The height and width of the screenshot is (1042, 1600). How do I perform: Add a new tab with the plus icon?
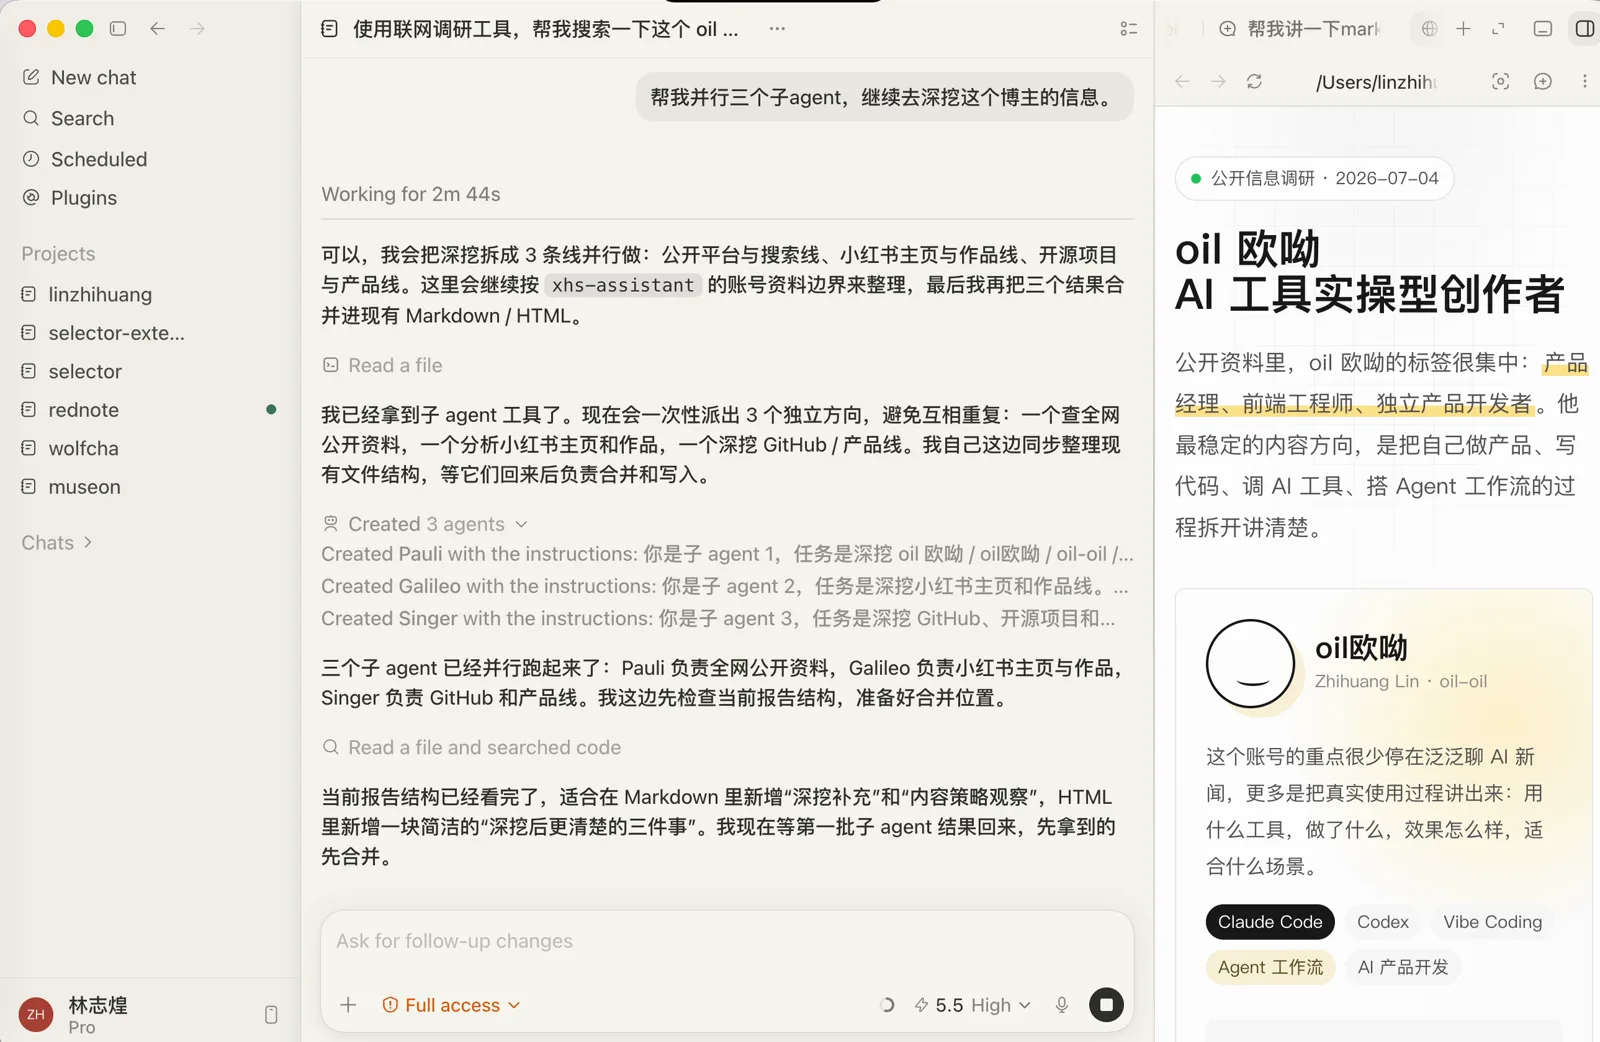pyautogui.click(x=1463, y=29)
